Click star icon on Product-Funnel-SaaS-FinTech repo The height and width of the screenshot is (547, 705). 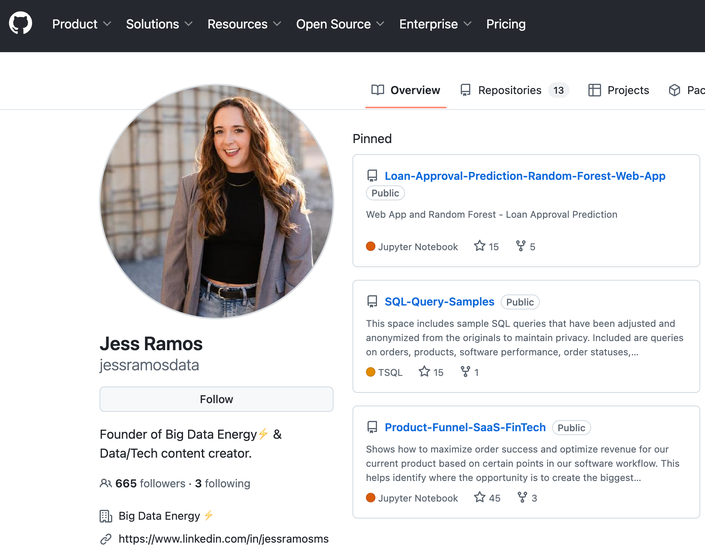(x=480, y=497)
